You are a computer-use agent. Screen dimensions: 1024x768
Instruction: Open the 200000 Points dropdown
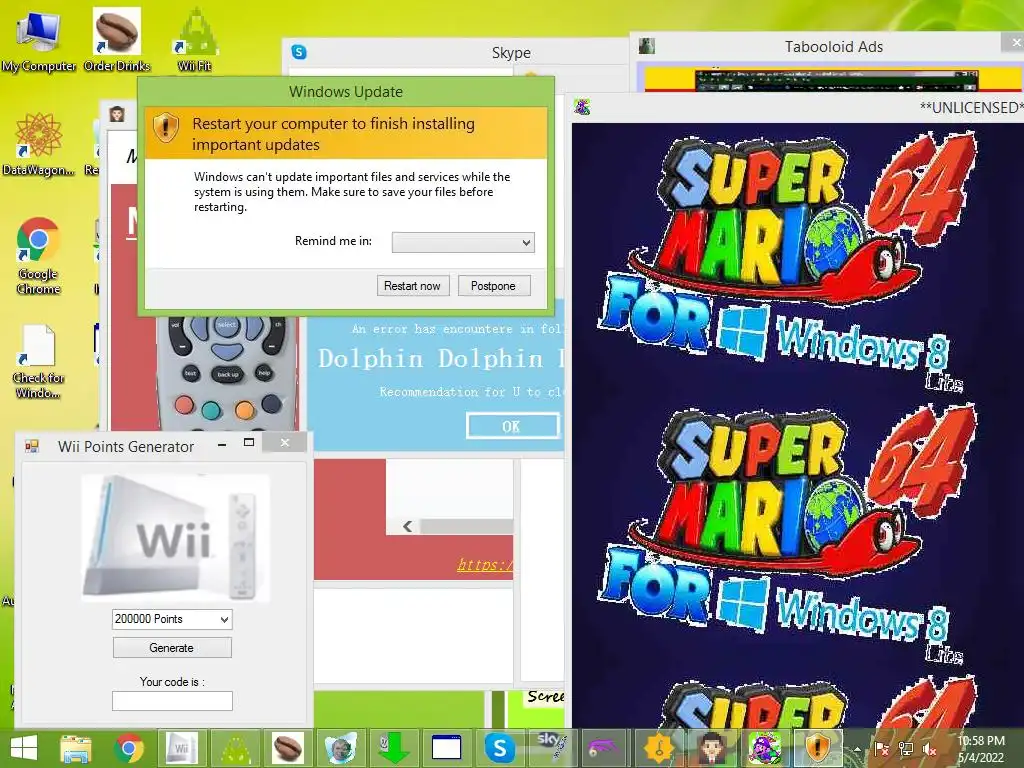pyautogui.click(x=172, y=619)
